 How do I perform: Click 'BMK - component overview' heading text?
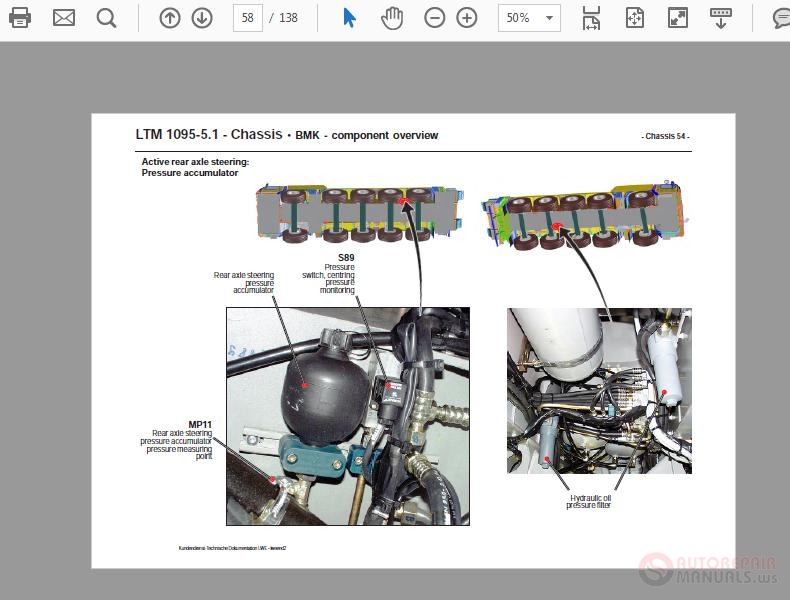pos(366,136)
